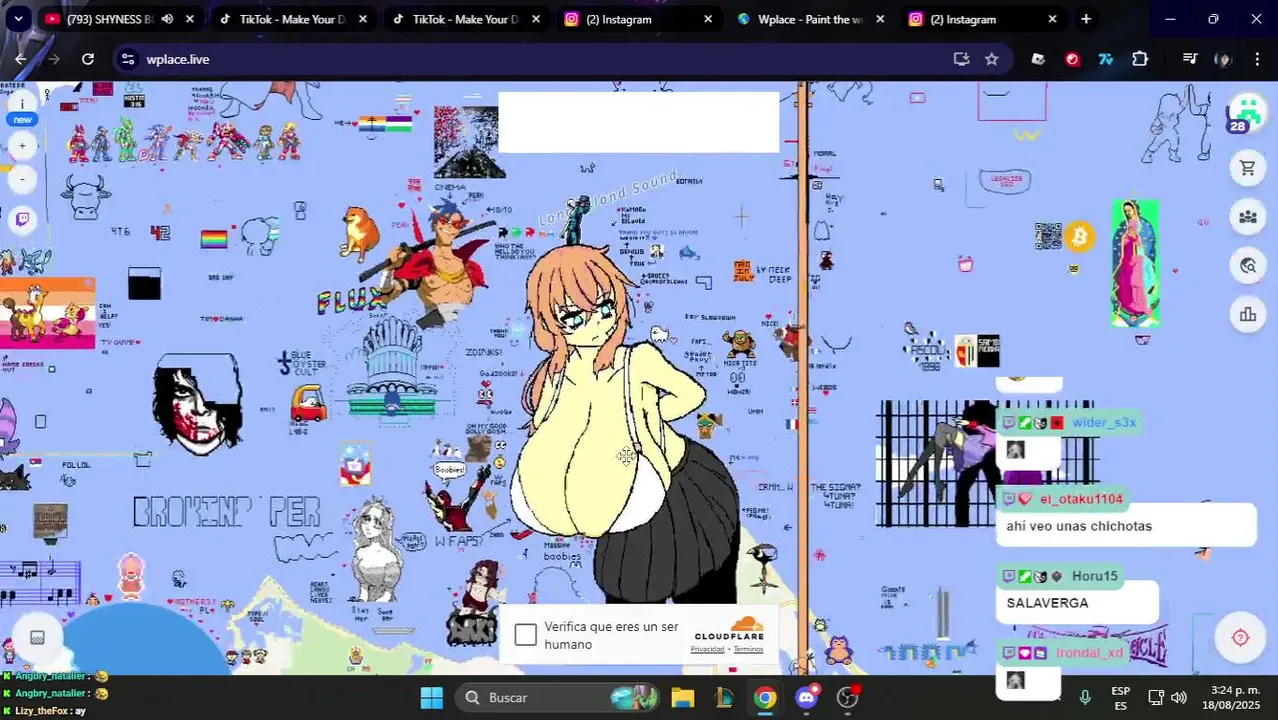Viewport: 1278px width, 720px height.
Task: Mute the YouTube tab audio icon
Action: coord(167,19)
